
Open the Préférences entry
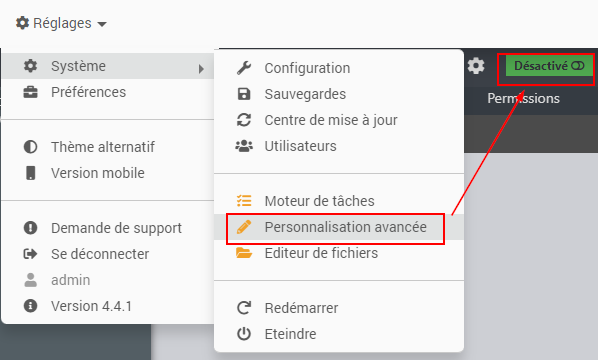pyautogui.click(x=88, y=92)
